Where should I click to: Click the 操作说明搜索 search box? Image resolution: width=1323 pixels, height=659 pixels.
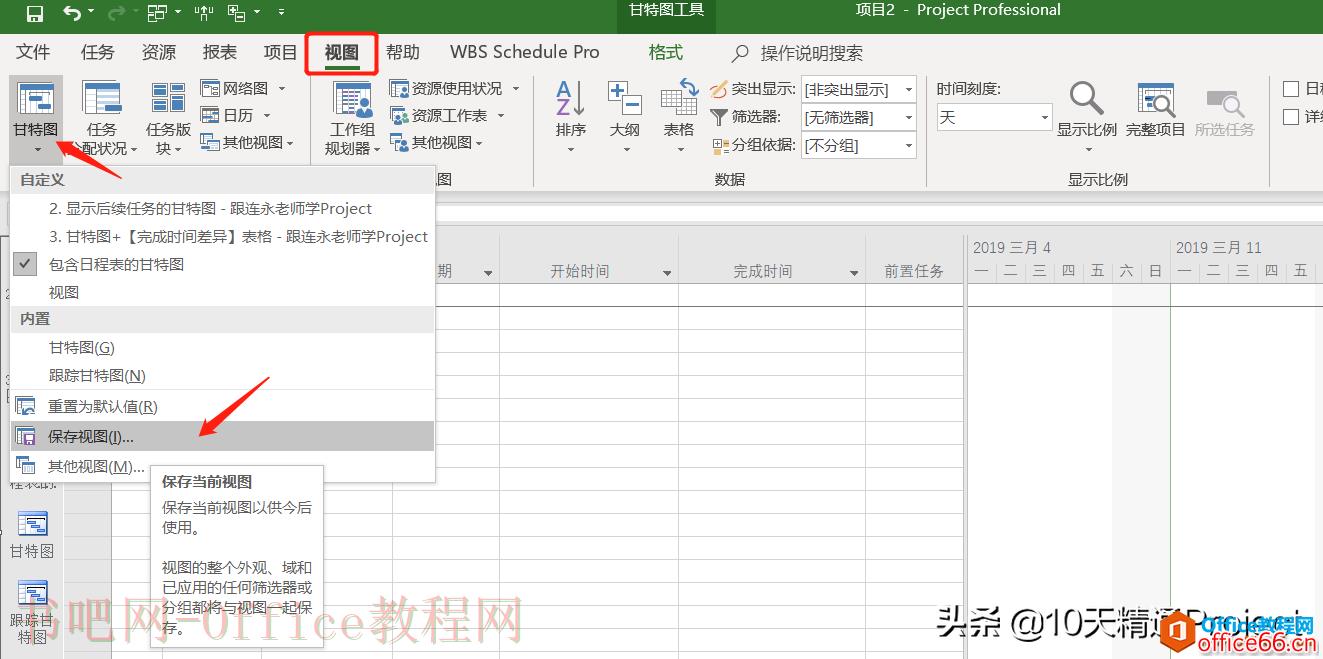click(811, 53)
